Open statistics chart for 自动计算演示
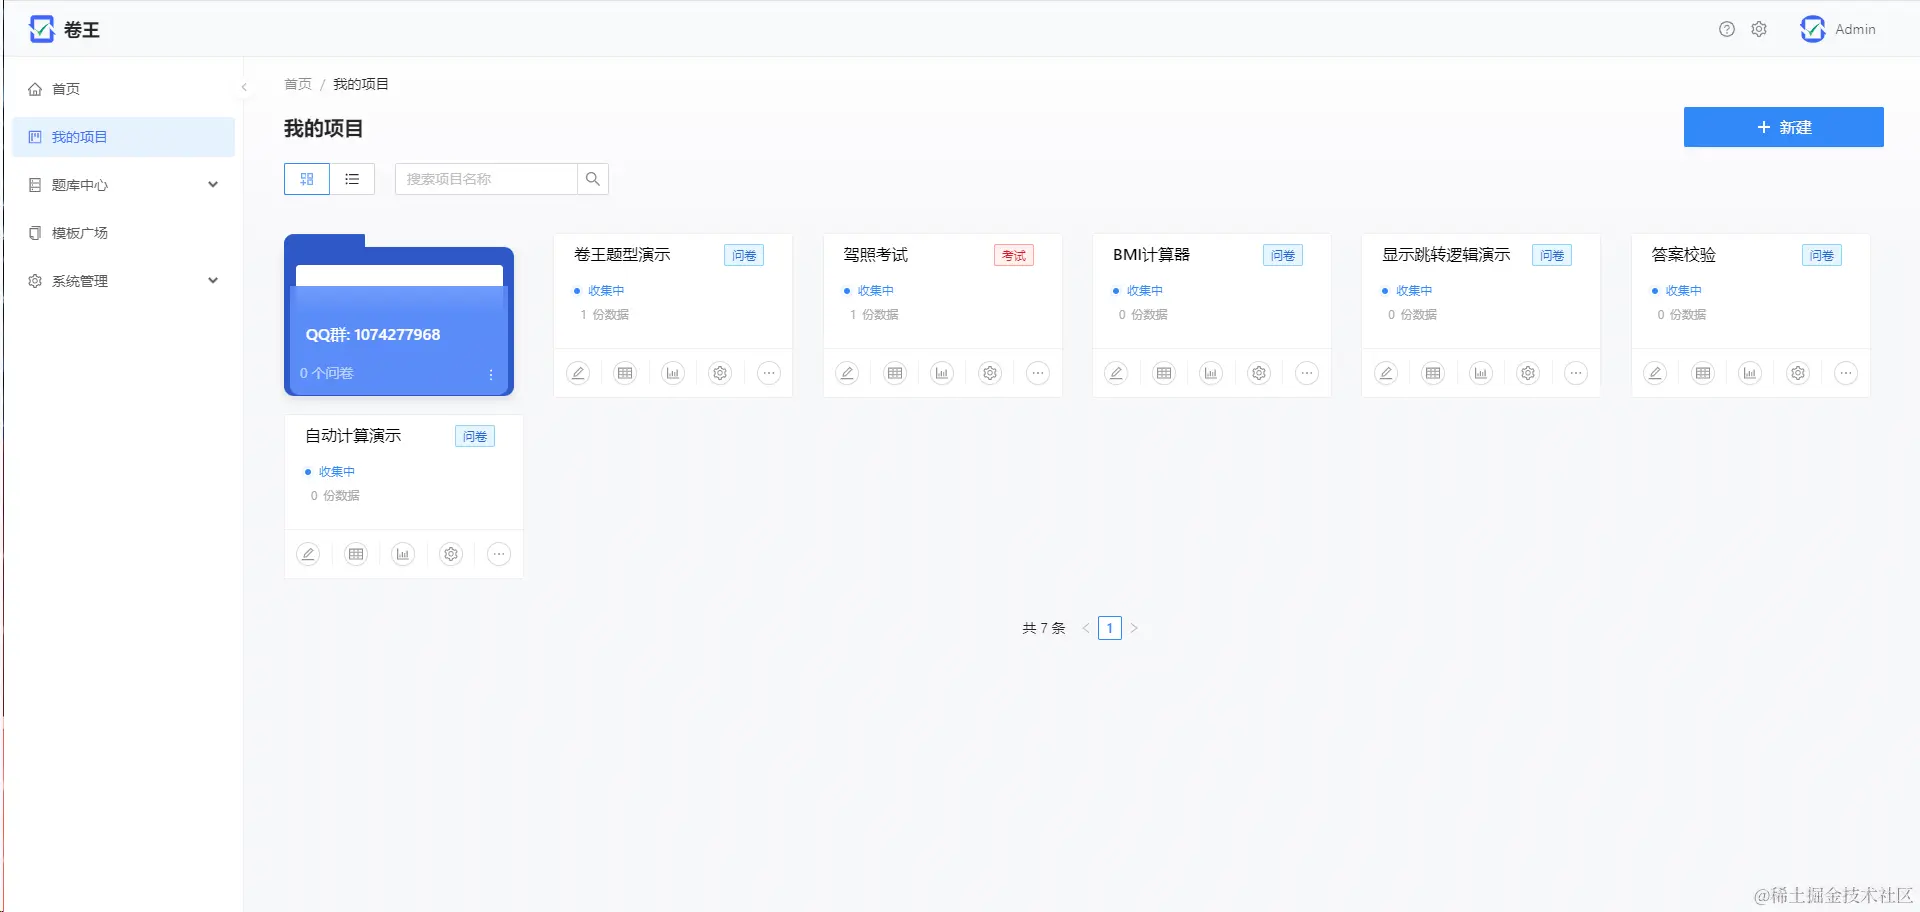1920x912 pixels. tap(403, 554)
